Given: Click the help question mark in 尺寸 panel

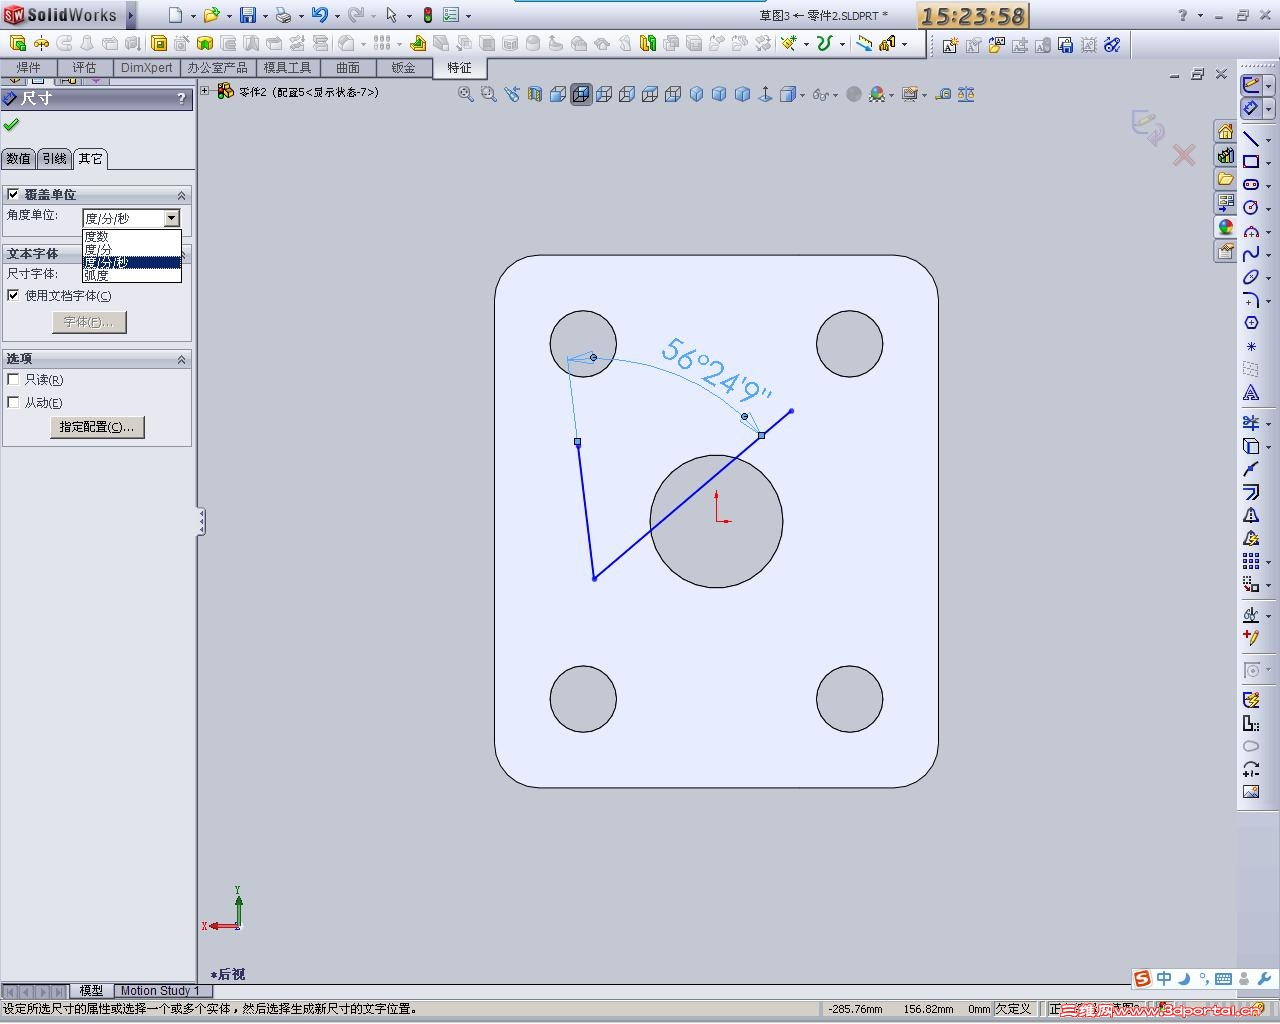Looking at the screenshot, I should coord(181,98).
